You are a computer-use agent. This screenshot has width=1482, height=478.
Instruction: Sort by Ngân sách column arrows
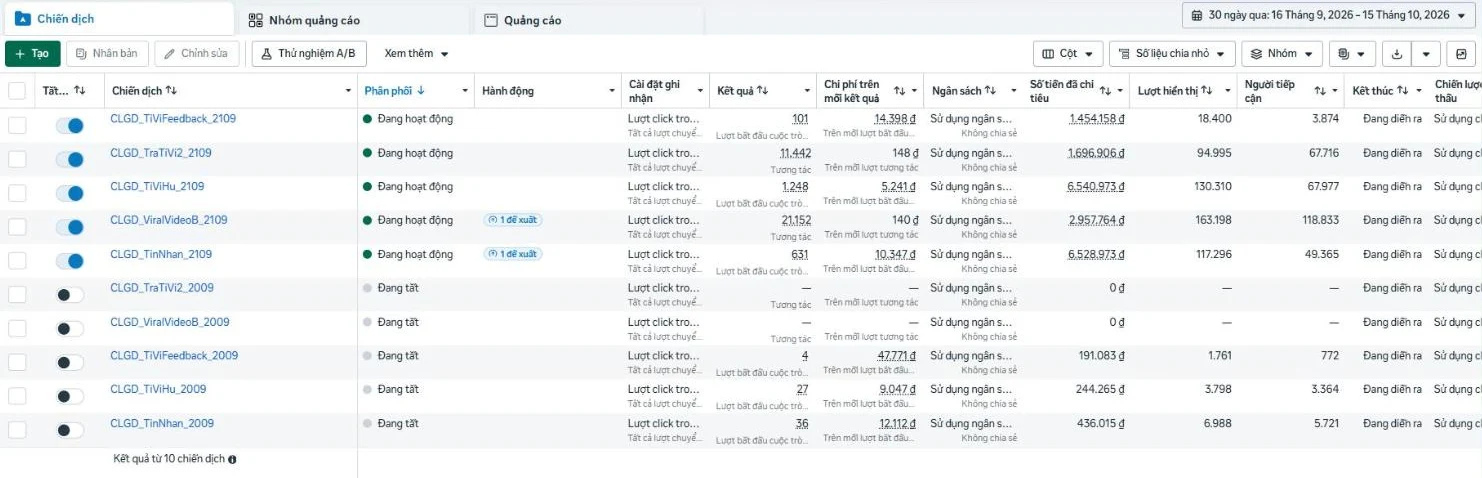(x=990, y=91)
